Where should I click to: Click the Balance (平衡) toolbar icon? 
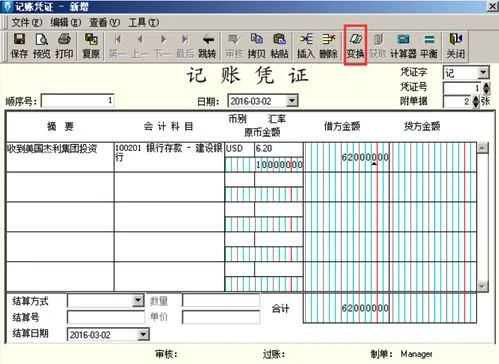429,46
